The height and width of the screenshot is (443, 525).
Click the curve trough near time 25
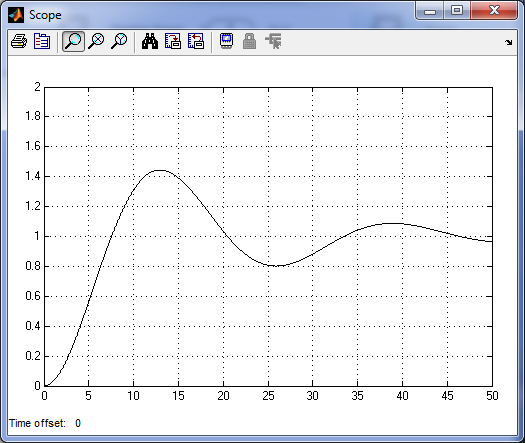click(x=276, y=266)
